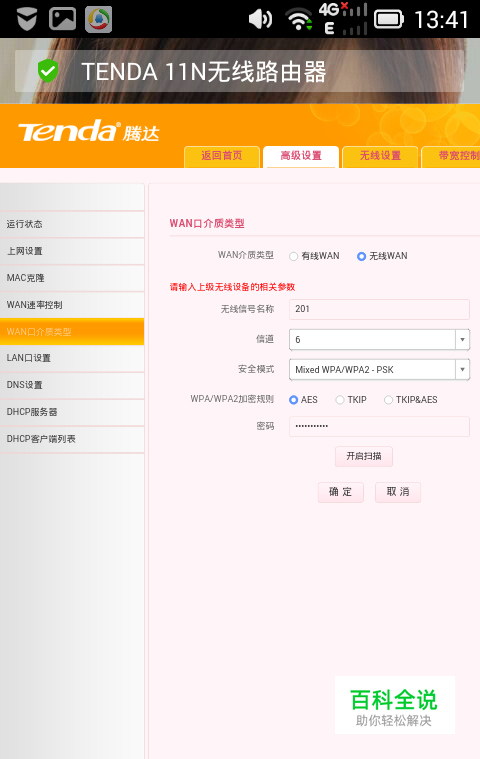
Task: Tap the volume speaker status icon
Action: point(260,19)
